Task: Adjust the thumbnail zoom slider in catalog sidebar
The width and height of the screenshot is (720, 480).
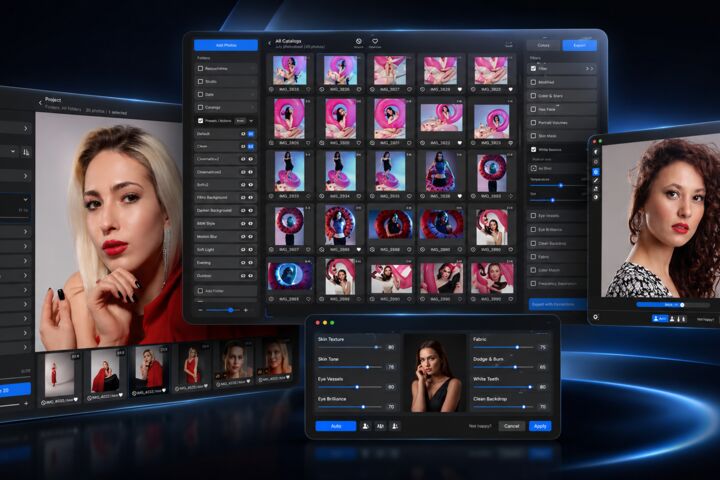Action: (x=223, y=311)
